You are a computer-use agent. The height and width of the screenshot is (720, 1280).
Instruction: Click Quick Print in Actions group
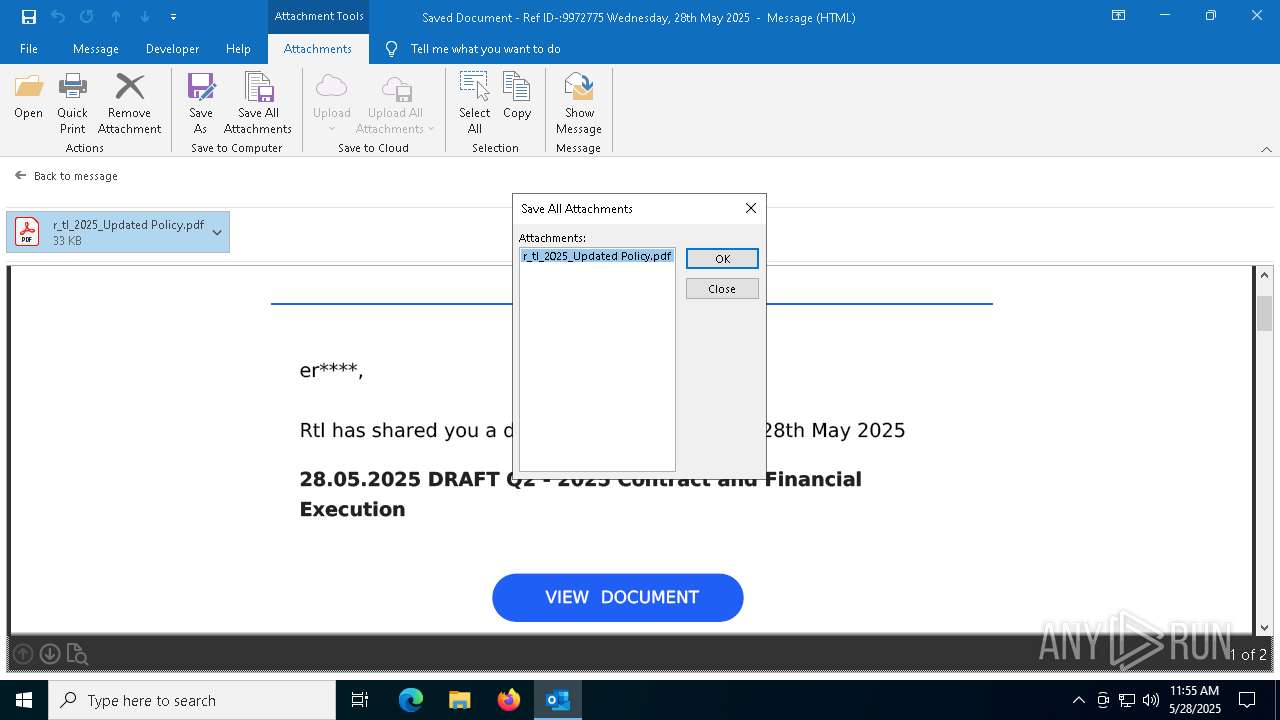[72, 103]
